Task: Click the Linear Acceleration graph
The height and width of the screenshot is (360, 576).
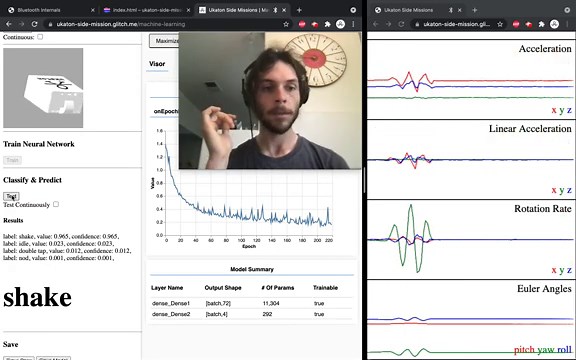Action: 470,159
